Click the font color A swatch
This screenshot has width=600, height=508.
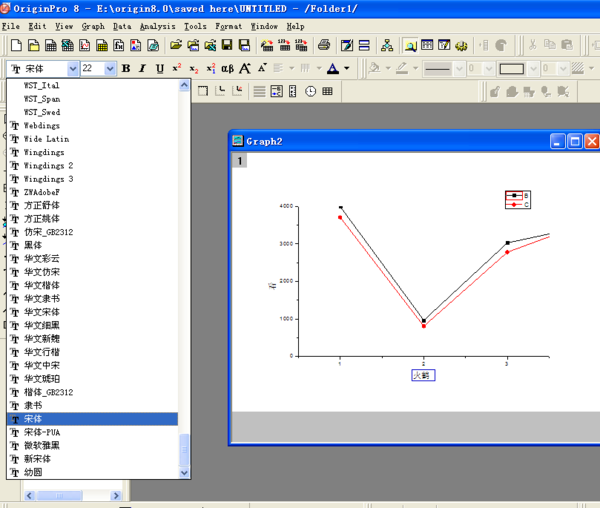[x=333, y=68]
